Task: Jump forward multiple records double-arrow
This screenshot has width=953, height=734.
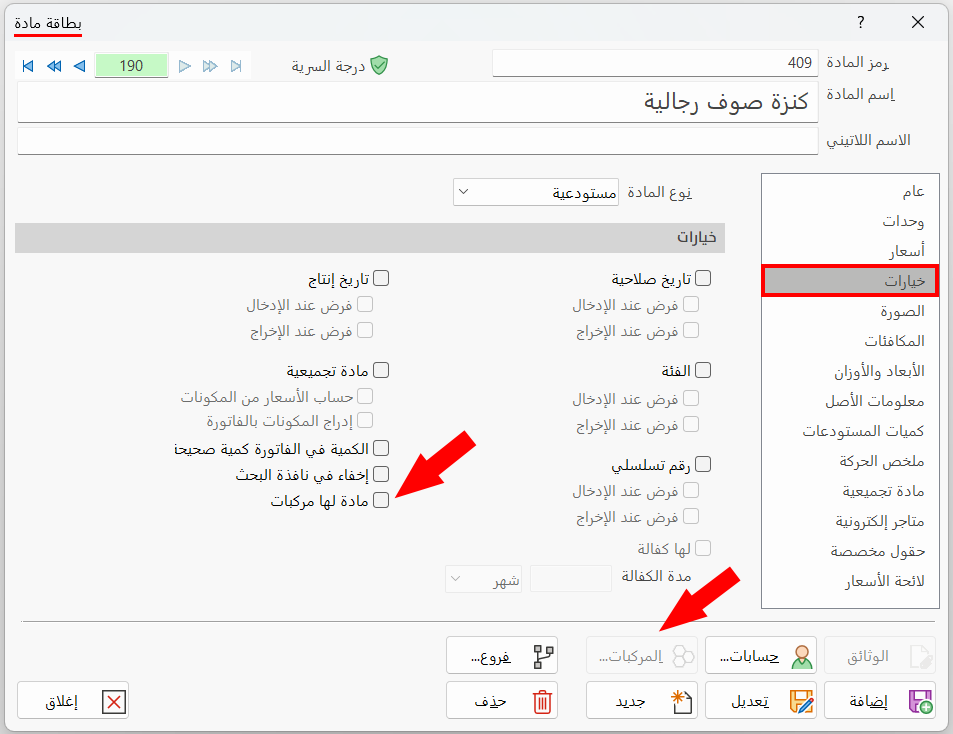Action: (x=210, y=66)
